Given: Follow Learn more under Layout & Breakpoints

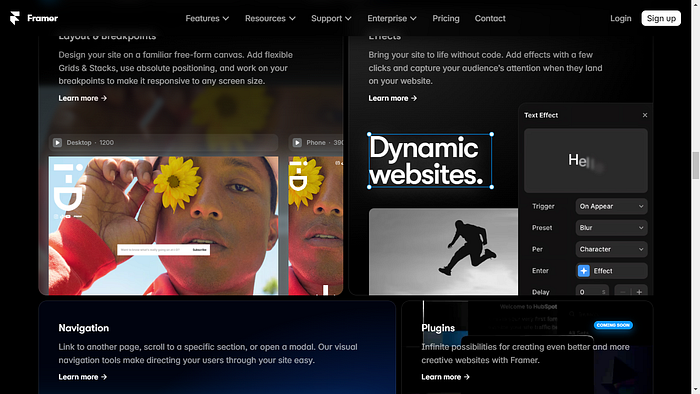Looking at the screenshot, I should tap(83, 98).
